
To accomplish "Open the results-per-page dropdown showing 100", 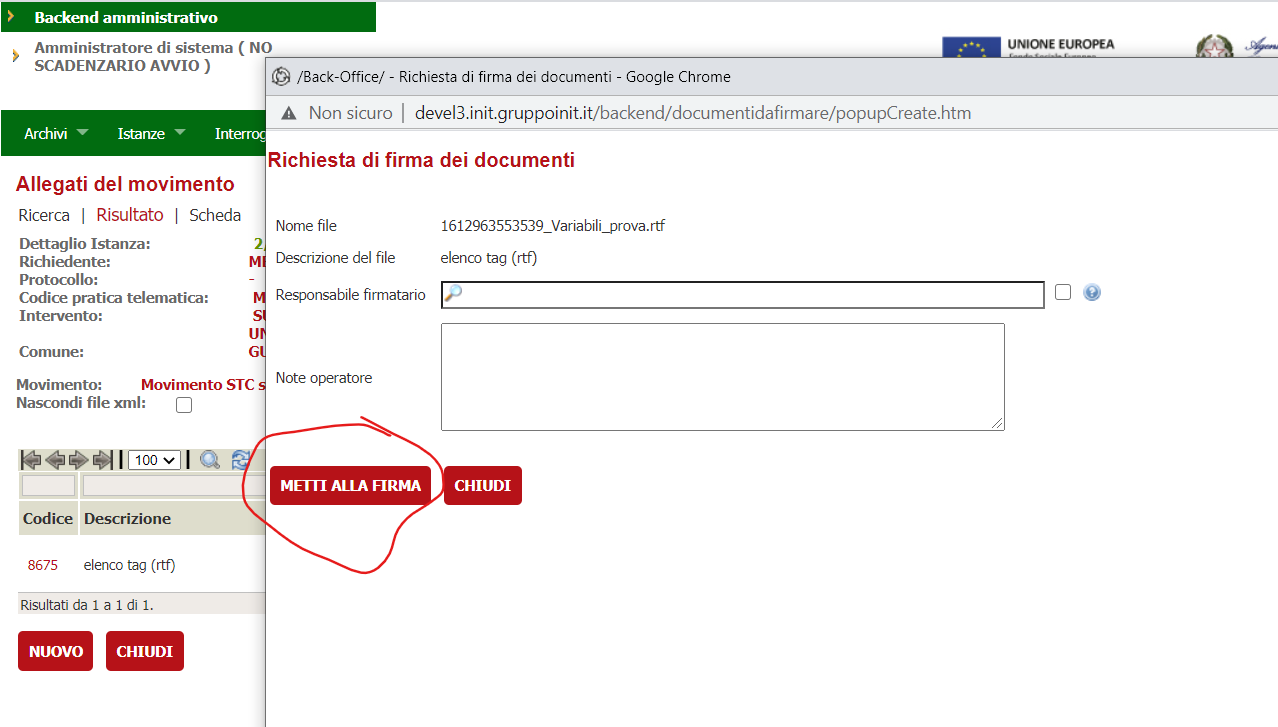I will click(153, 459).
